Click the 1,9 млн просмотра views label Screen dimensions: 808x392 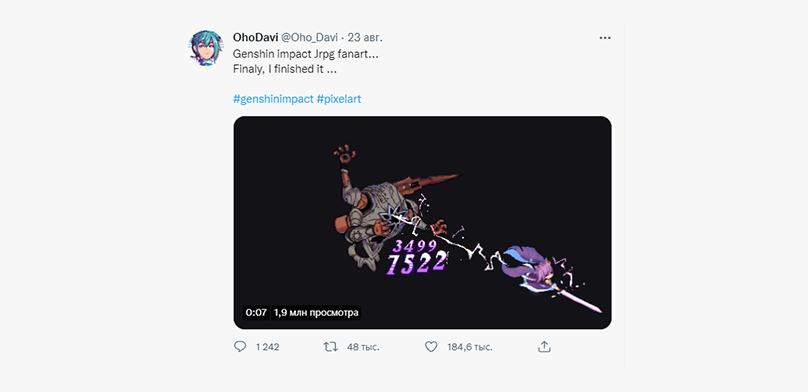point(316,312)
